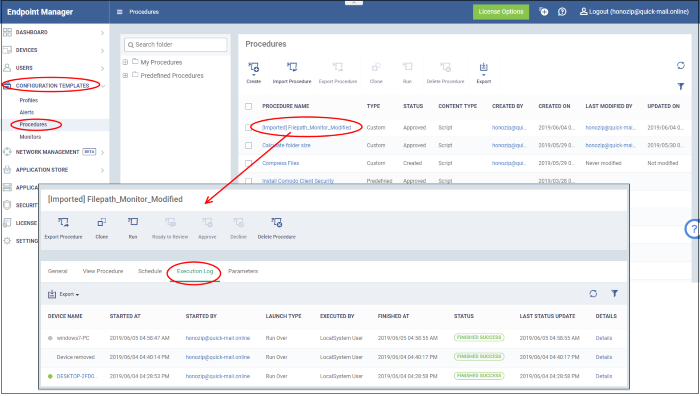700x396 pixels.
Task: Click the Dashboard sidebar icon
Action: [7, 32]
